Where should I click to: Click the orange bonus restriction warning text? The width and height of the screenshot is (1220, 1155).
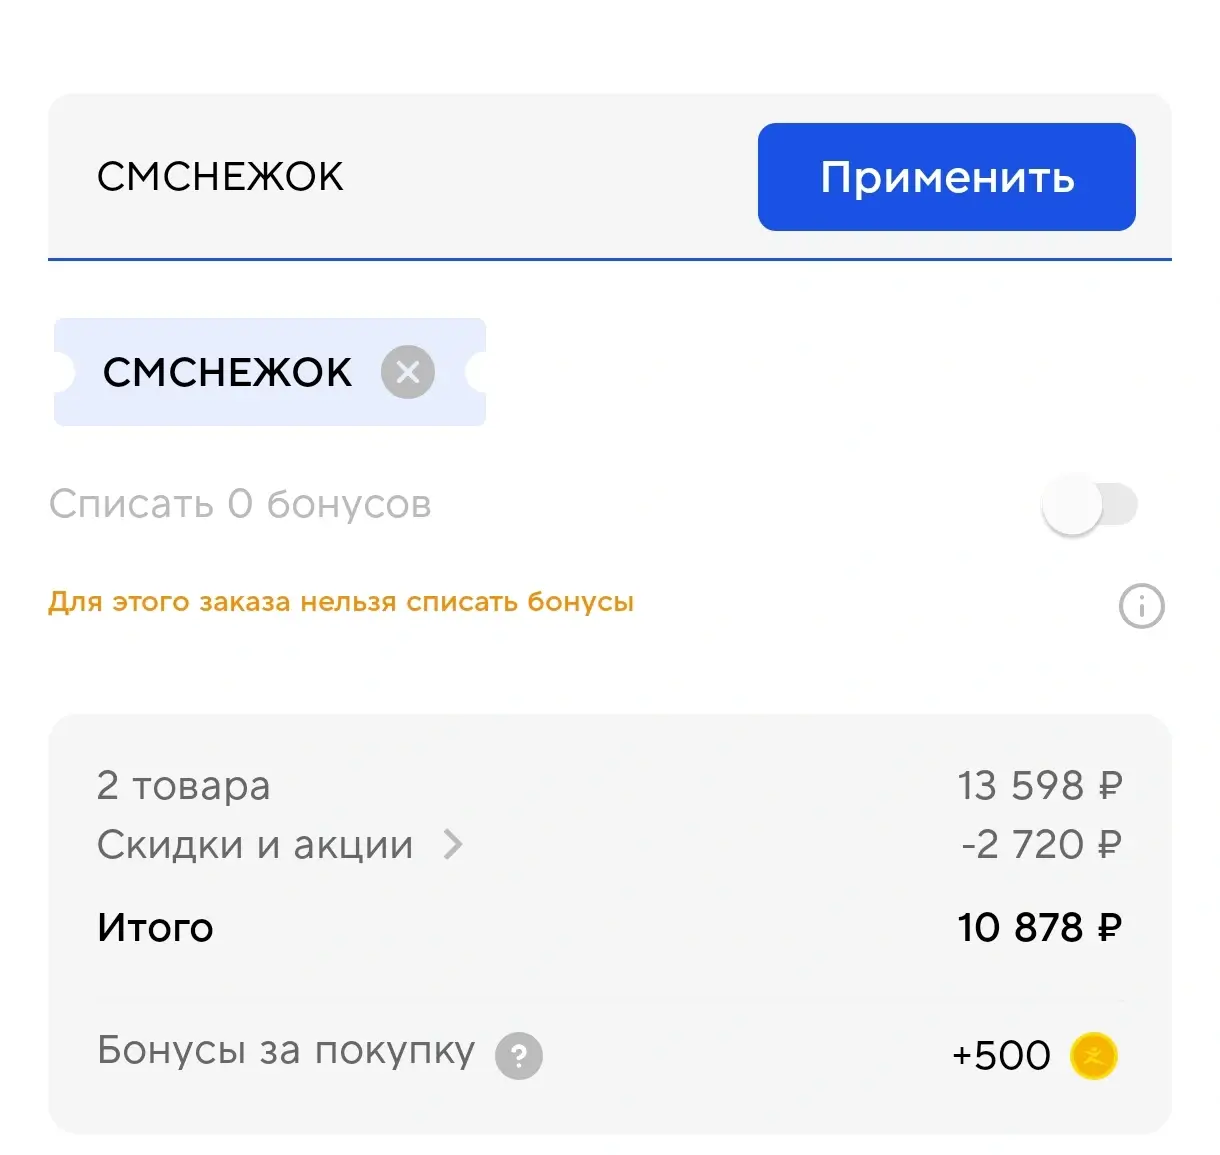click(x=341, y=602)
